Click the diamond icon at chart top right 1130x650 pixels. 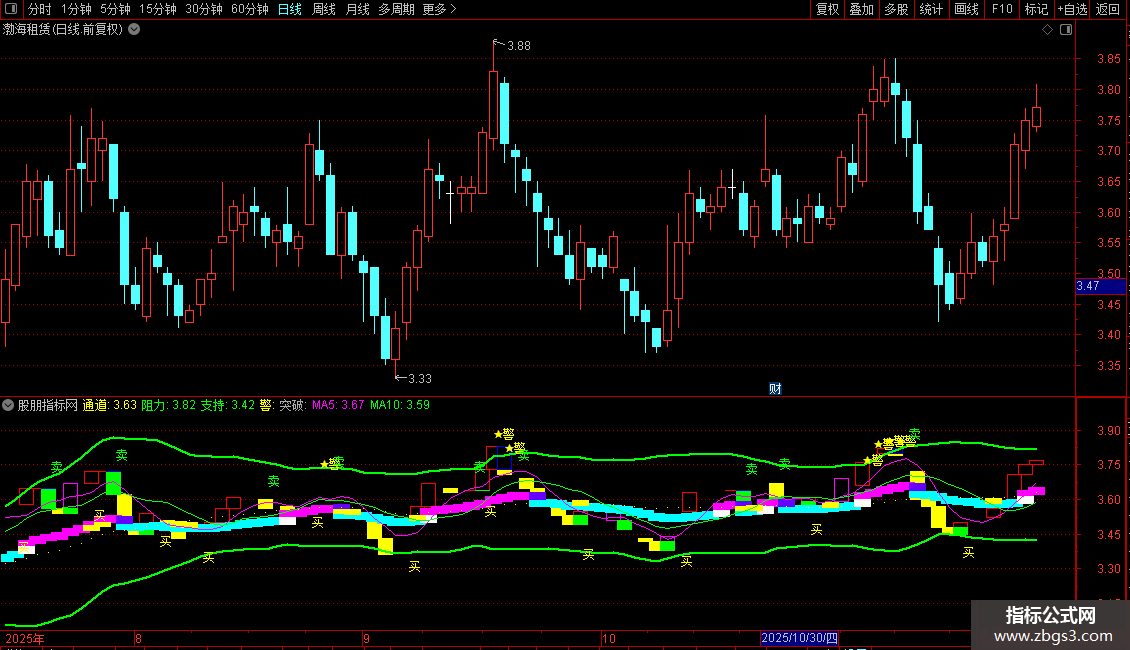click(1047, 30)
